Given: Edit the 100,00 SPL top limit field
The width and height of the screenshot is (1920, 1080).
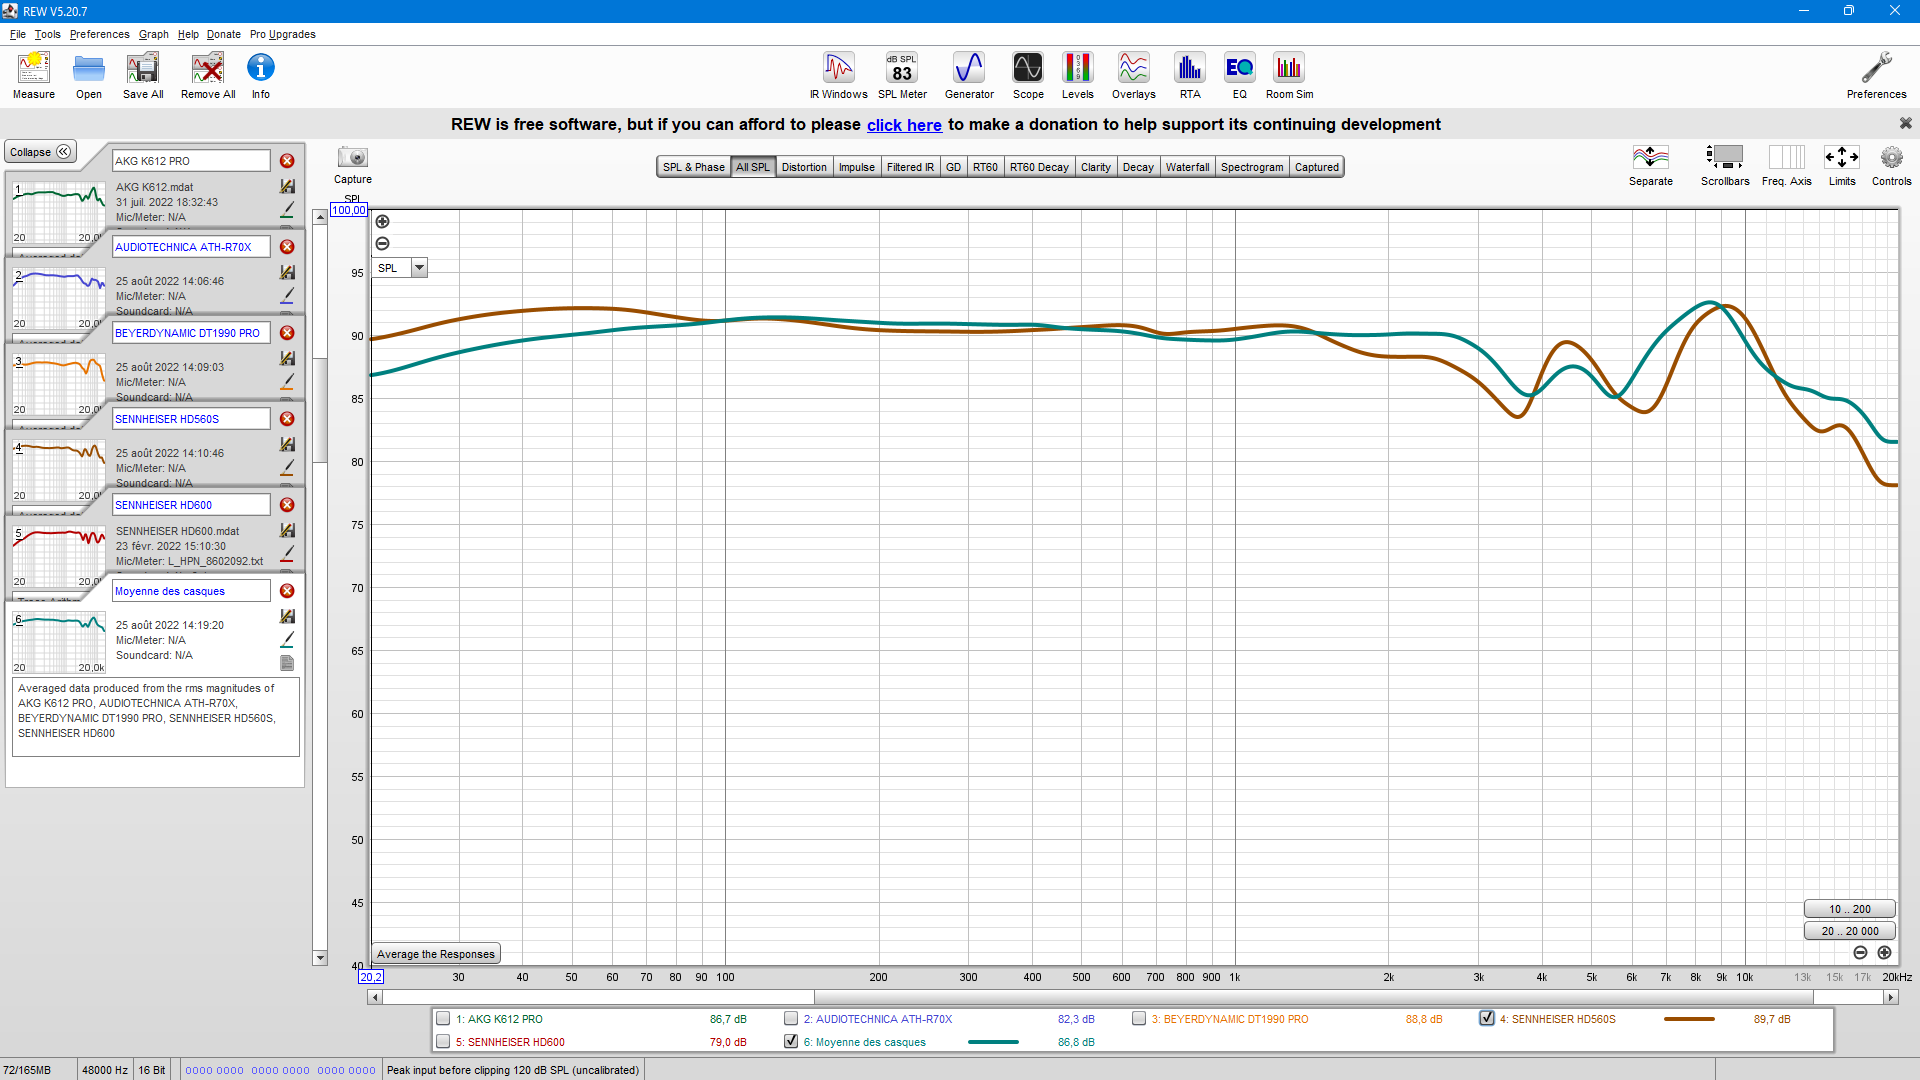Looking at the screenshot, I should click(x=349, y=210).
